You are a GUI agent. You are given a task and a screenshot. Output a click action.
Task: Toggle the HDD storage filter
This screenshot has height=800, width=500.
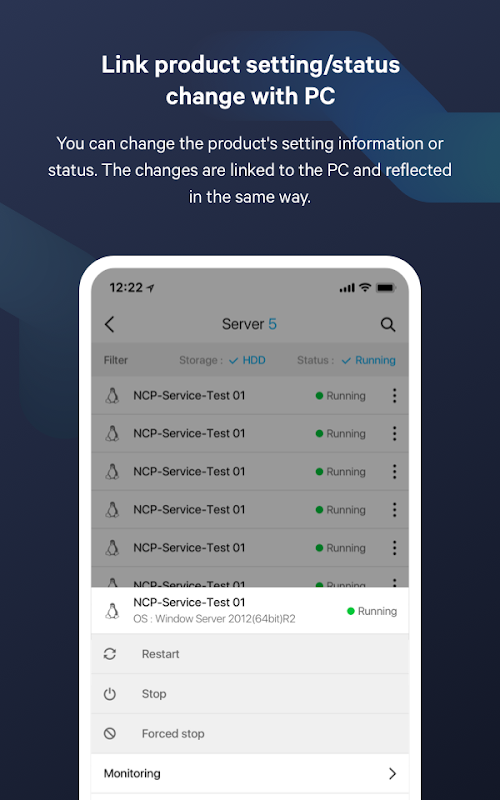(247, 360)
